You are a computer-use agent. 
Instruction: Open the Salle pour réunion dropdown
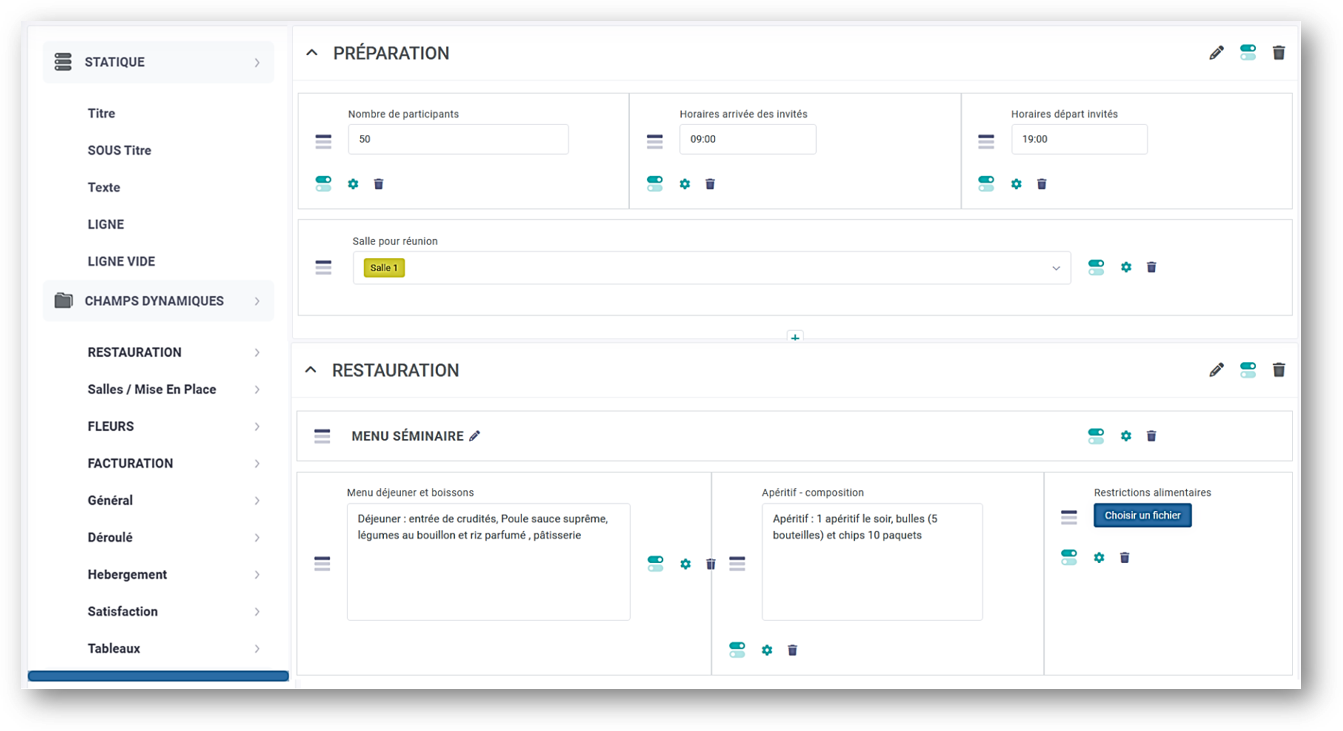point(1055,268)
